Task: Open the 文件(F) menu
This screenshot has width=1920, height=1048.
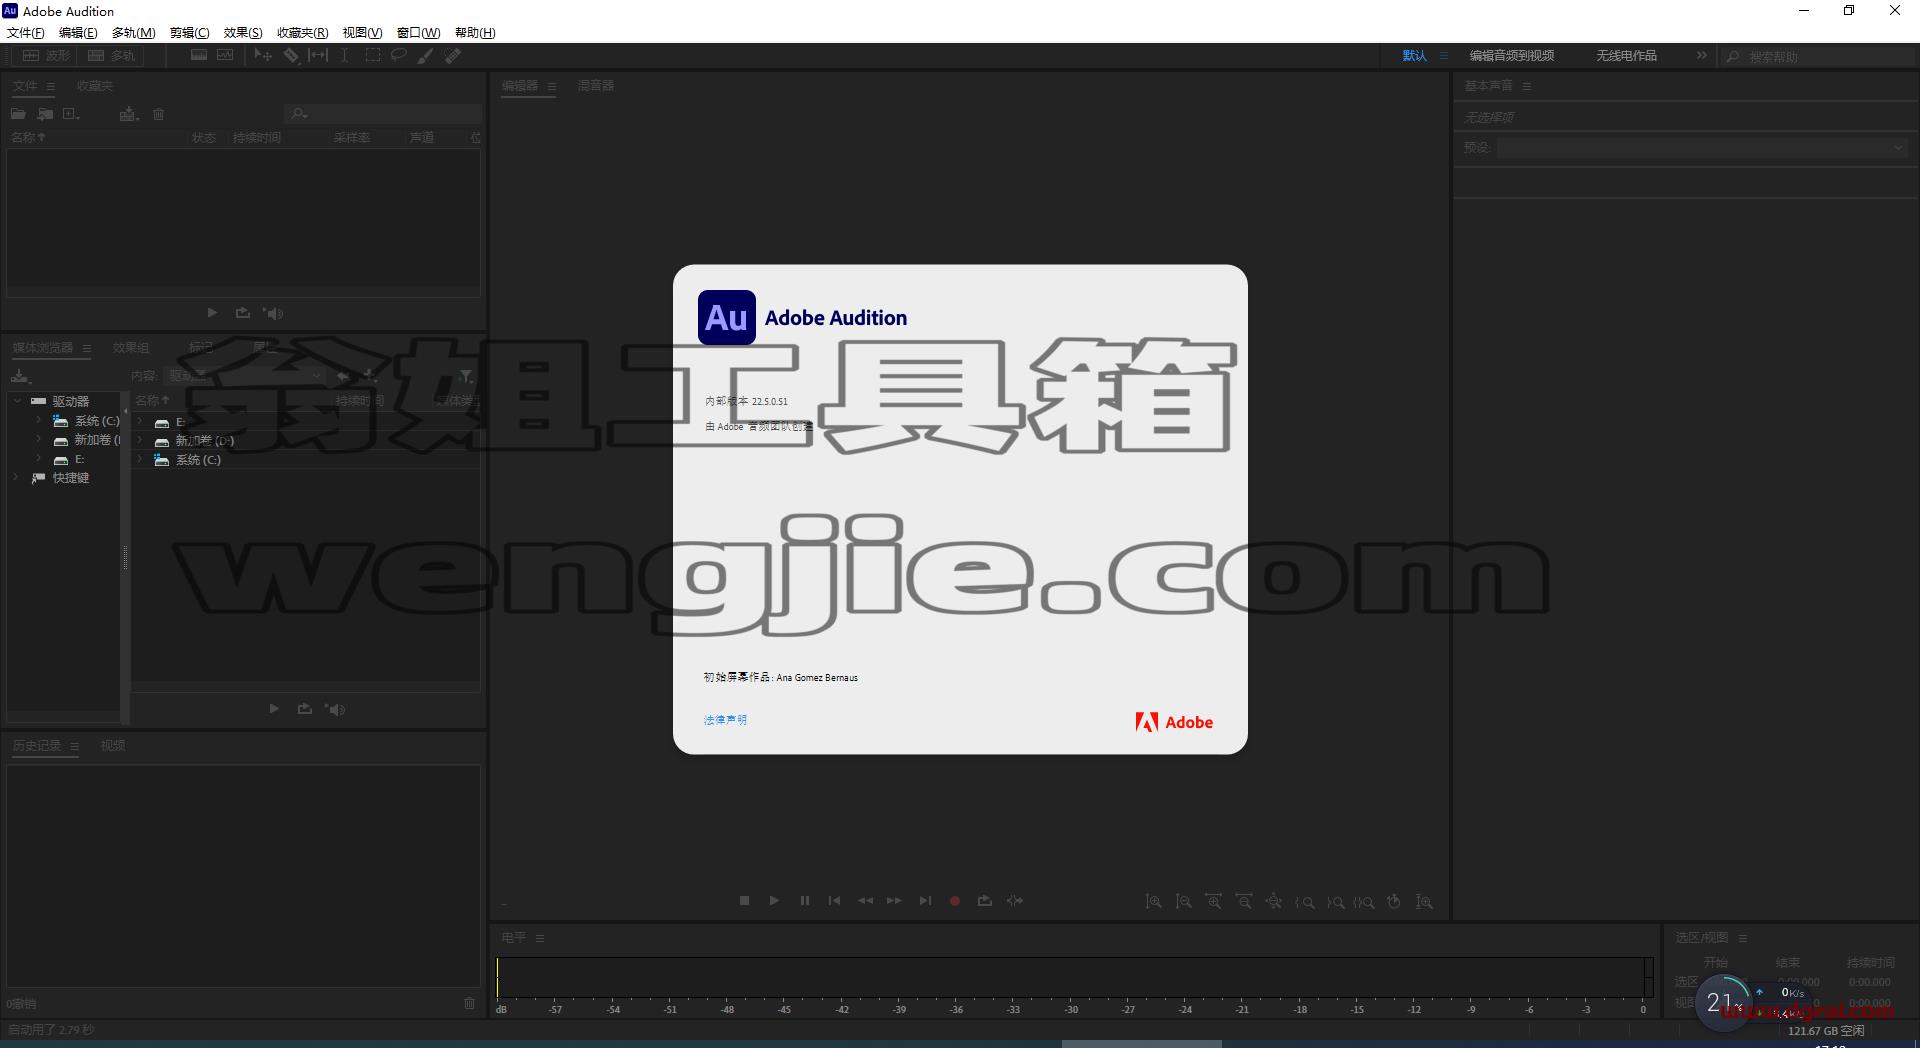Action: 26,33
